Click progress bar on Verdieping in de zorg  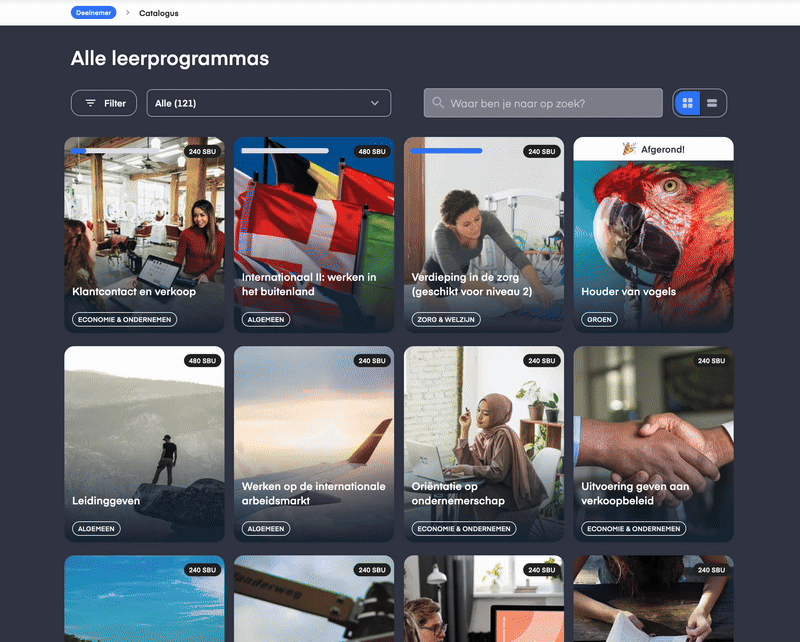446,151
